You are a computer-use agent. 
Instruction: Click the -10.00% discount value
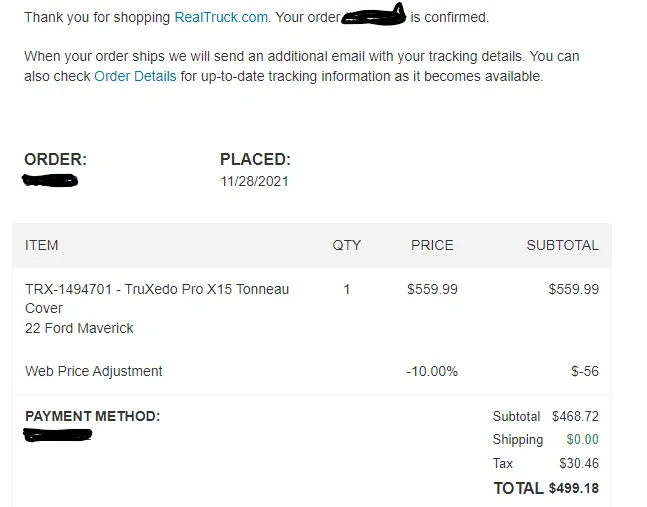click(x=432, y=371)
